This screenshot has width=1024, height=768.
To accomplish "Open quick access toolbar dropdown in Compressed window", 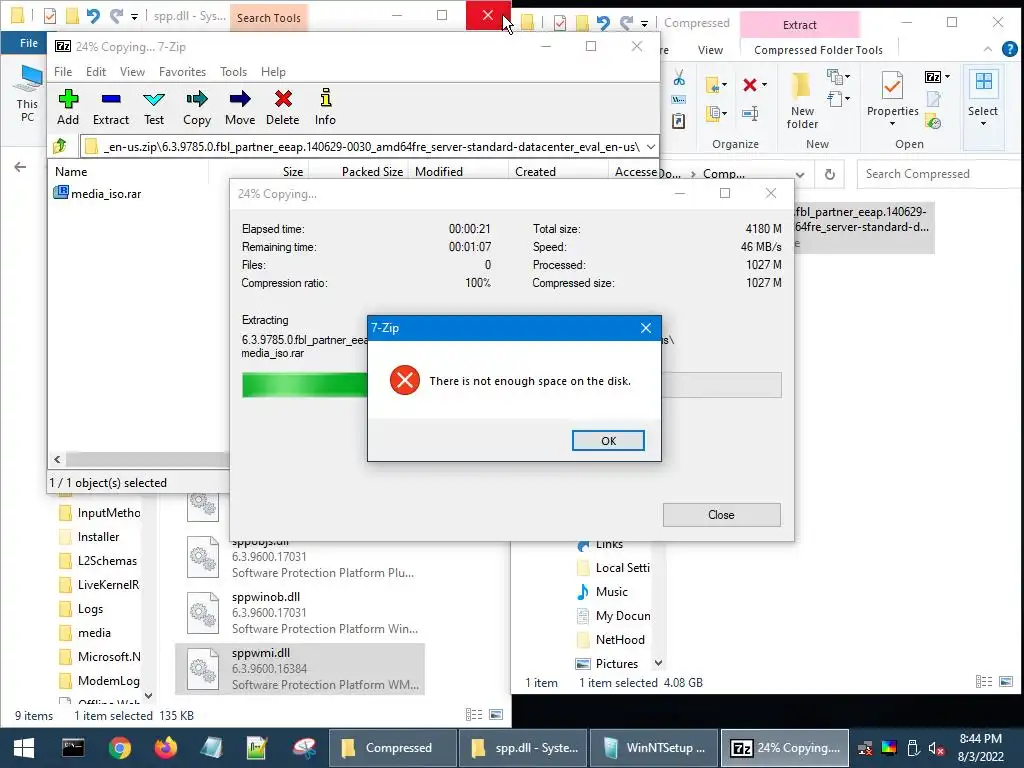I will [644, 24].
